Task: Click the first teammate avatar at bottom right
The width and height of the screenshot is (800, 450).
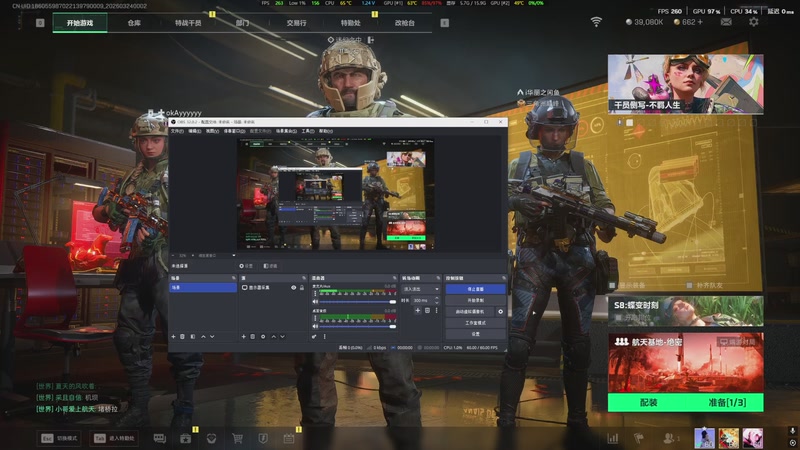Action: pyautogui.click(x=704, y=438)
